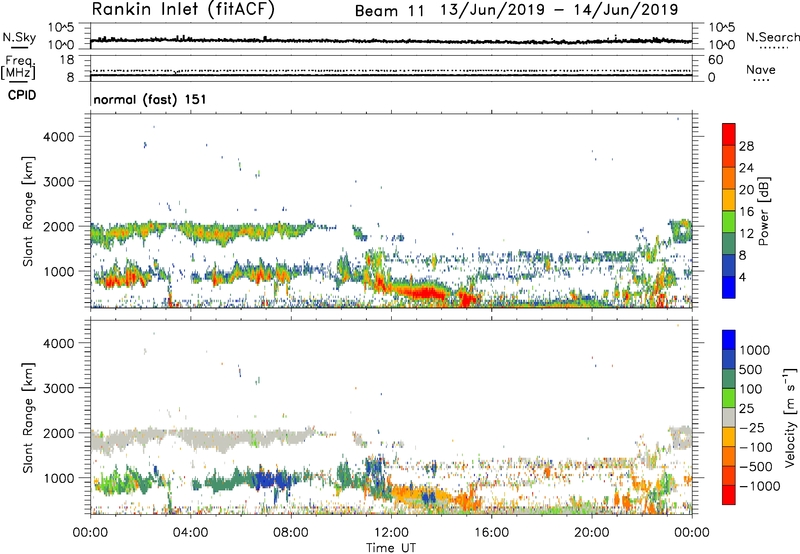Click the power panel 'Slant Range [km]' label
800x554 pixels.
[28, 212]
